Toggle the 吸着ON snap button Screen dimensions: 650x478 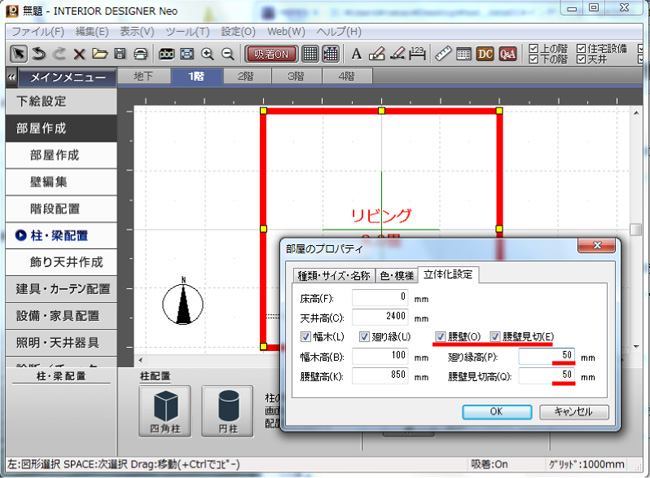point(270,53)
